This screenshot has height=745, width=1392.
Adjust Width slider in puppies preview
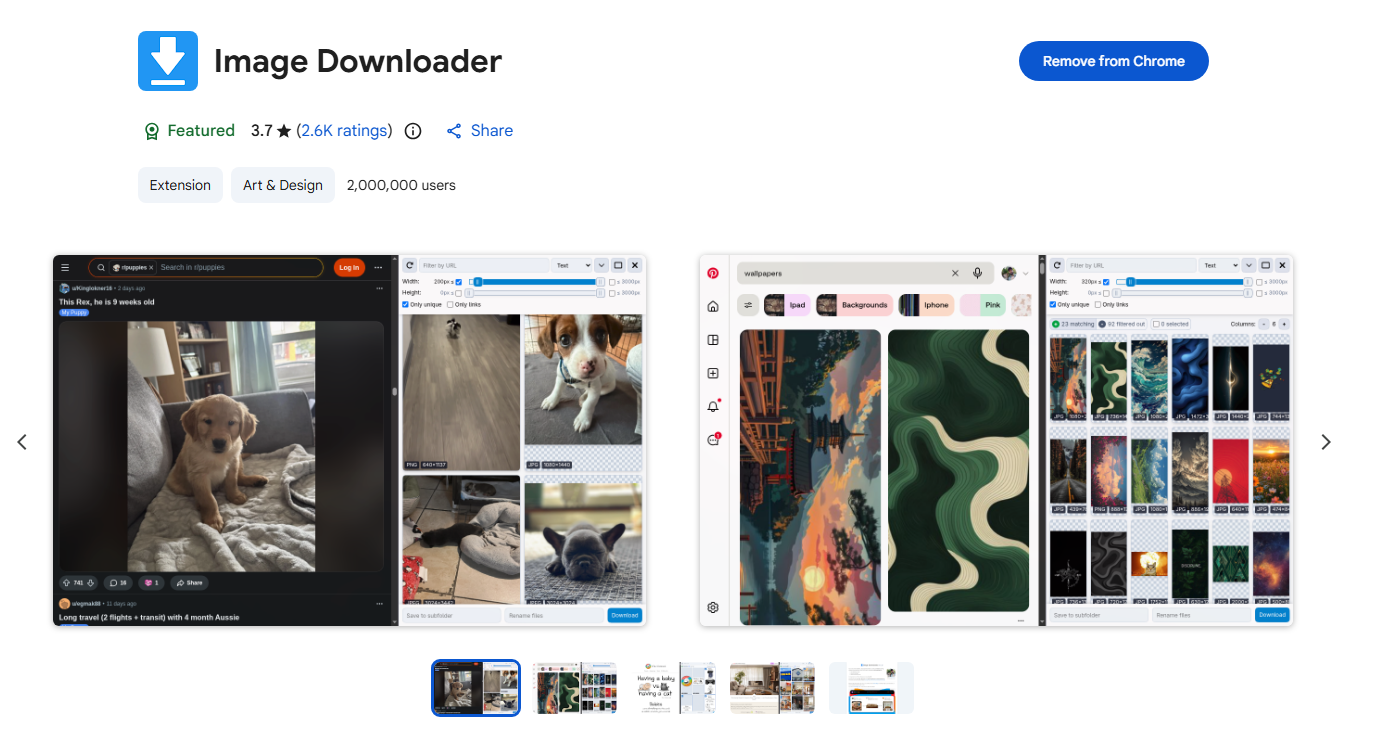pos(535,282)
